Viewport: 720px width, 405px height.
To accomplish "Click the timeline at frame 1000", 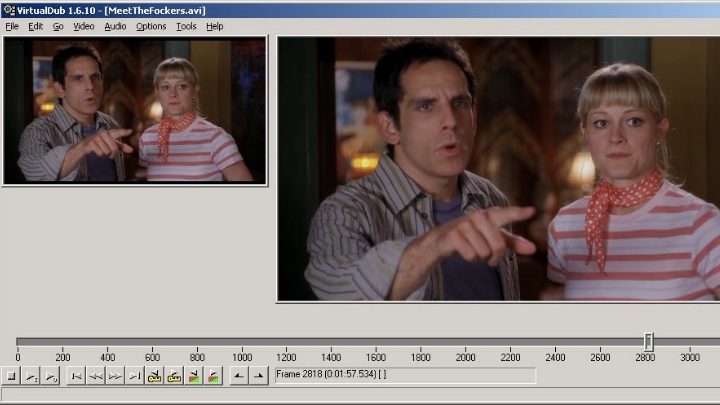I will 242,342.
